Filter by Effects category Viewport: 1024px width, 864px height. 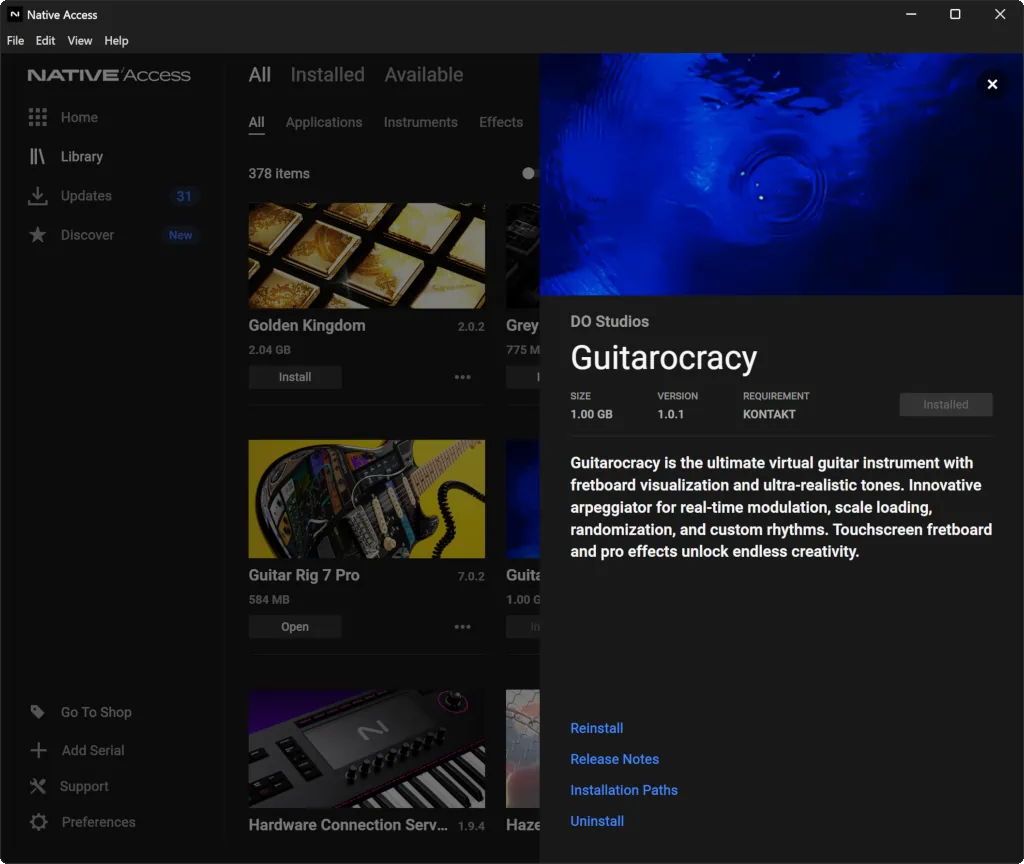coord(501,122)
